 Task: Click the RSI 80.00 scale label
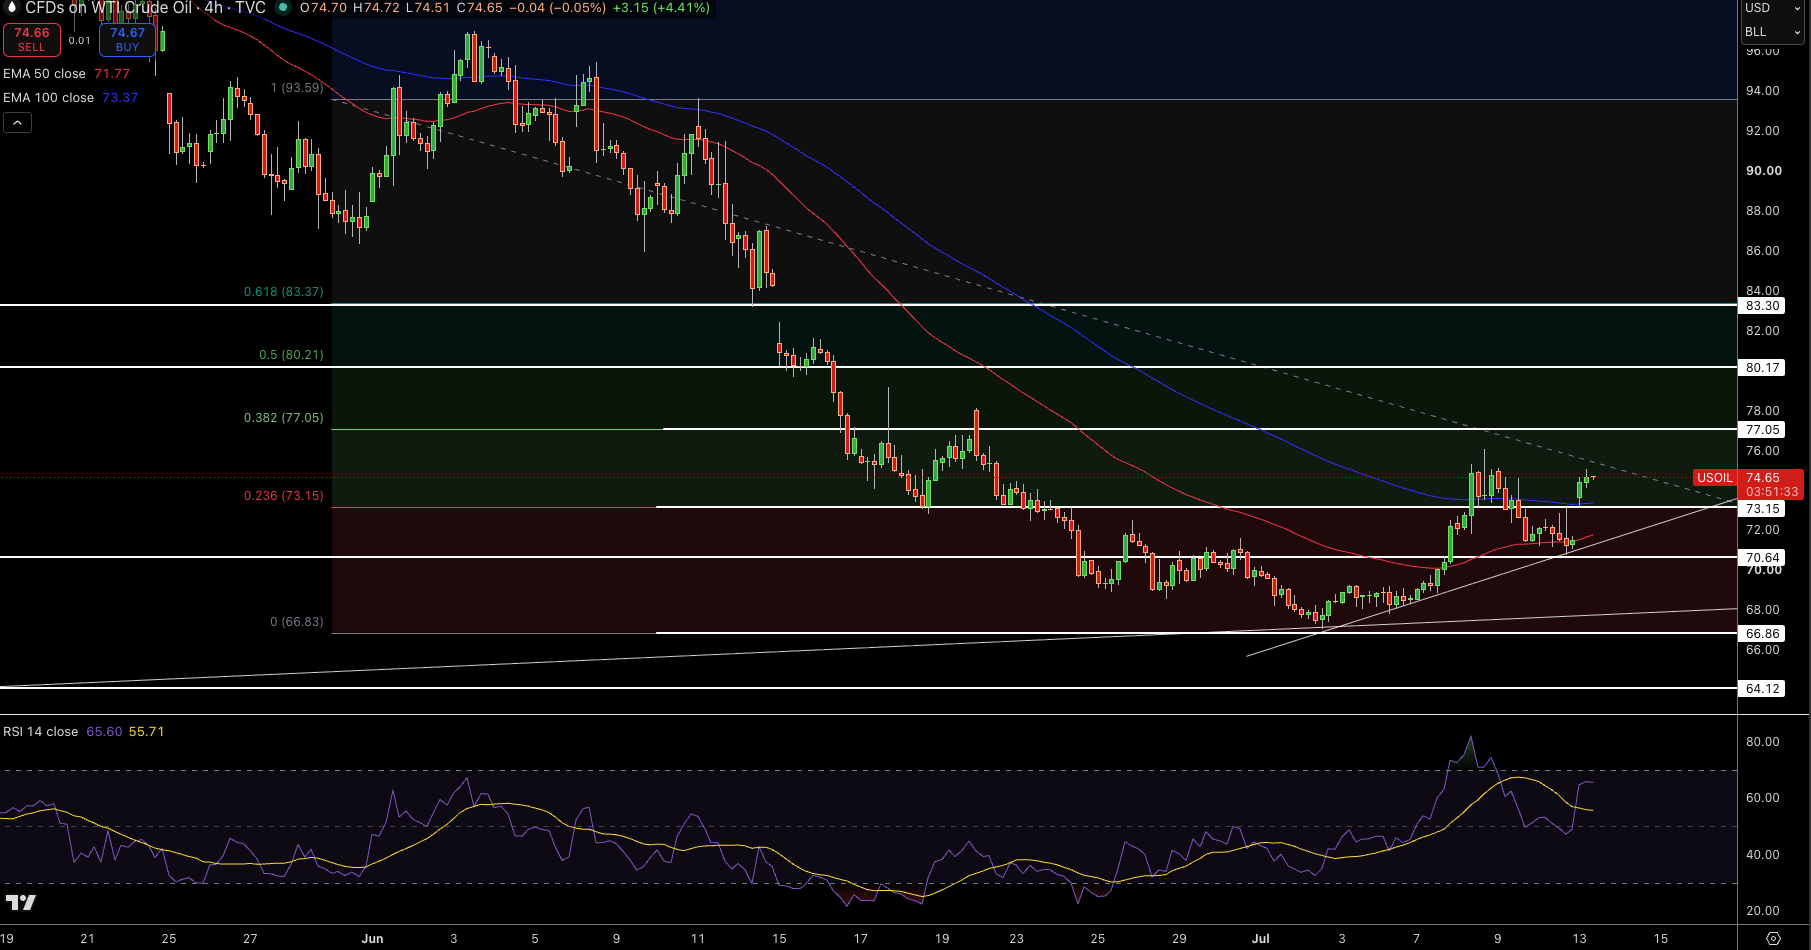pyautogui.click(x=1763, y=742)
